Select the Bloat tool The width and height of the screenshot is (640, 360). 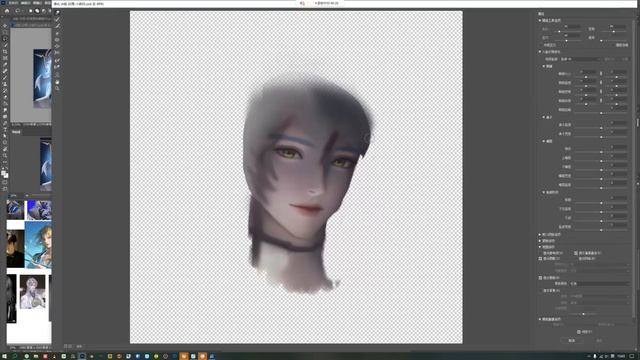[x=57, y=47]
